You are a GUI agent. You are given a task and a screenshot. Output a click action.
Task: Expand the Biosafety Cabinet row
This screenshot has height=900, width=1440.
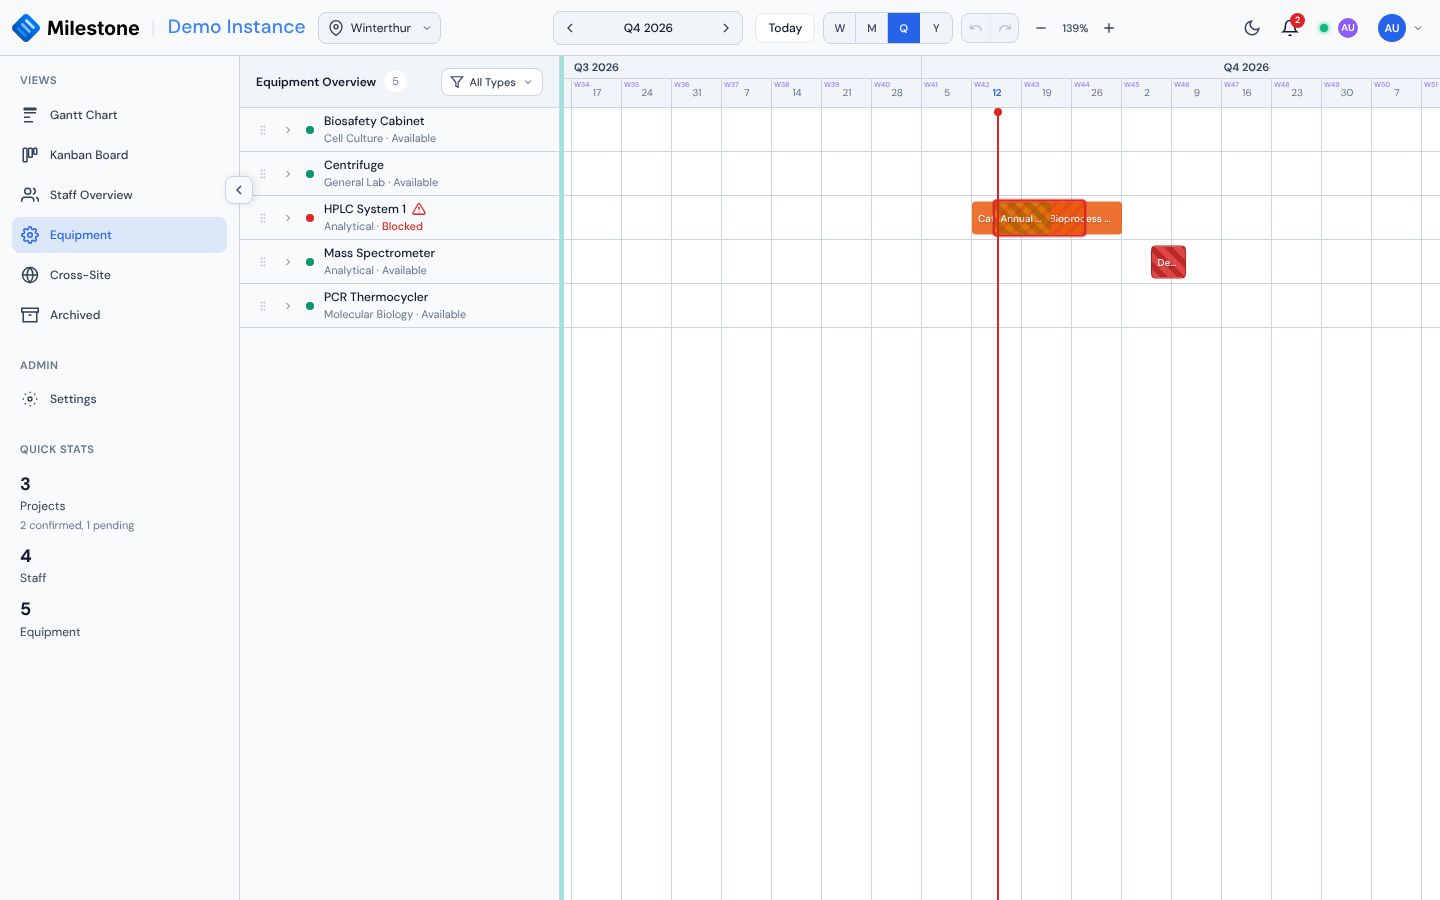click(288, 130)
